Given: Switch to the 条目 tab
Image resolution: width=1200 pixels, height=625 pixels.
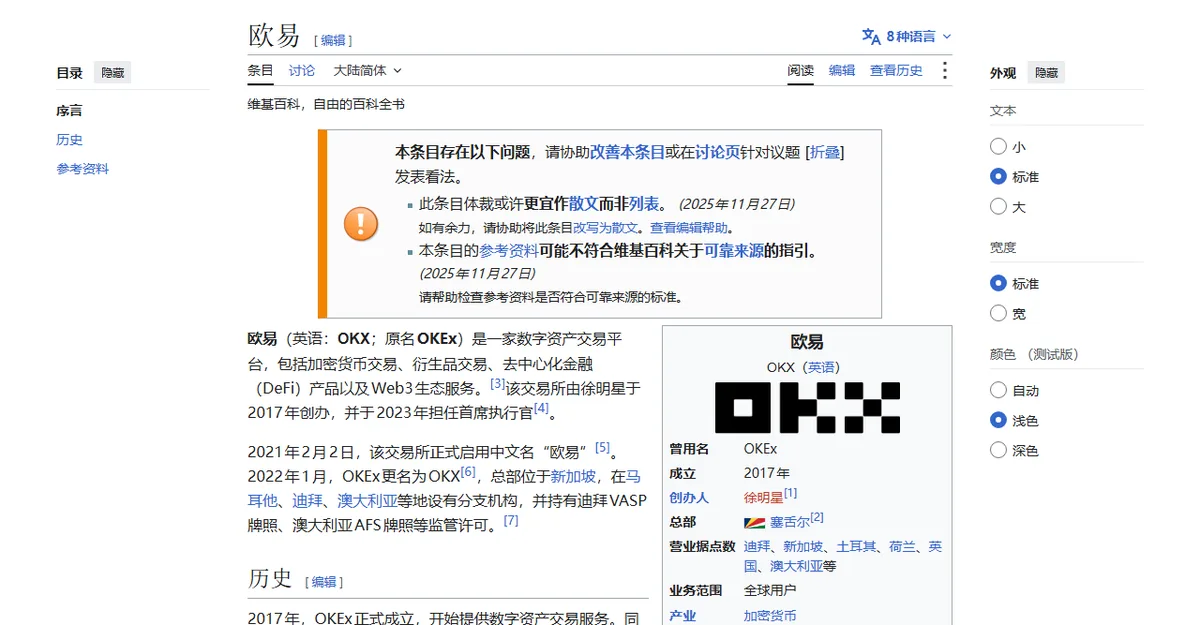Looking at the screenshot, I should 260,70.
